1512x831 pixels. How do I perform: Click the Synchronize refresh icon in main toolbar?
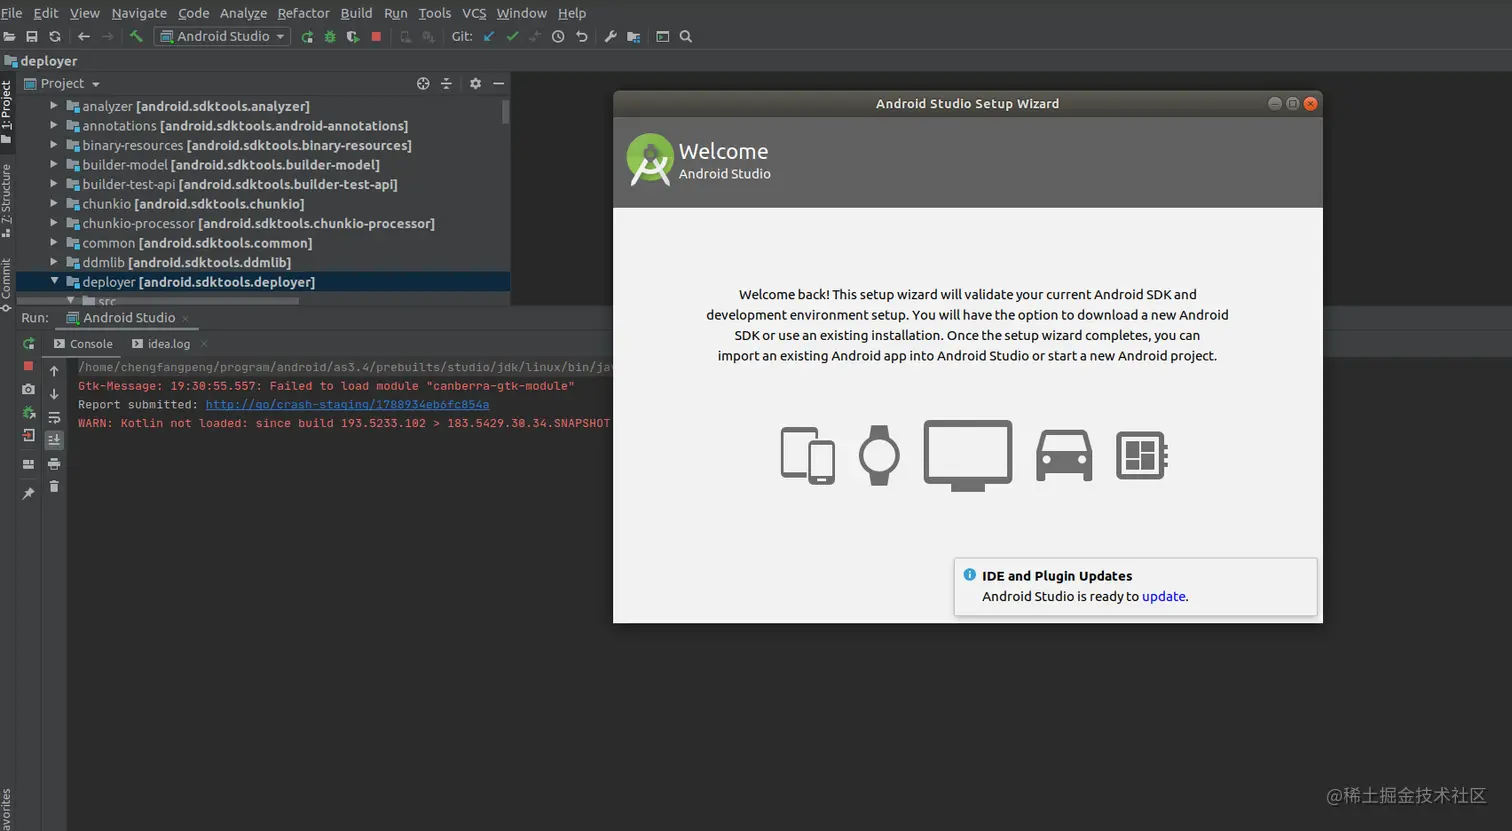(x=55, y=37)
